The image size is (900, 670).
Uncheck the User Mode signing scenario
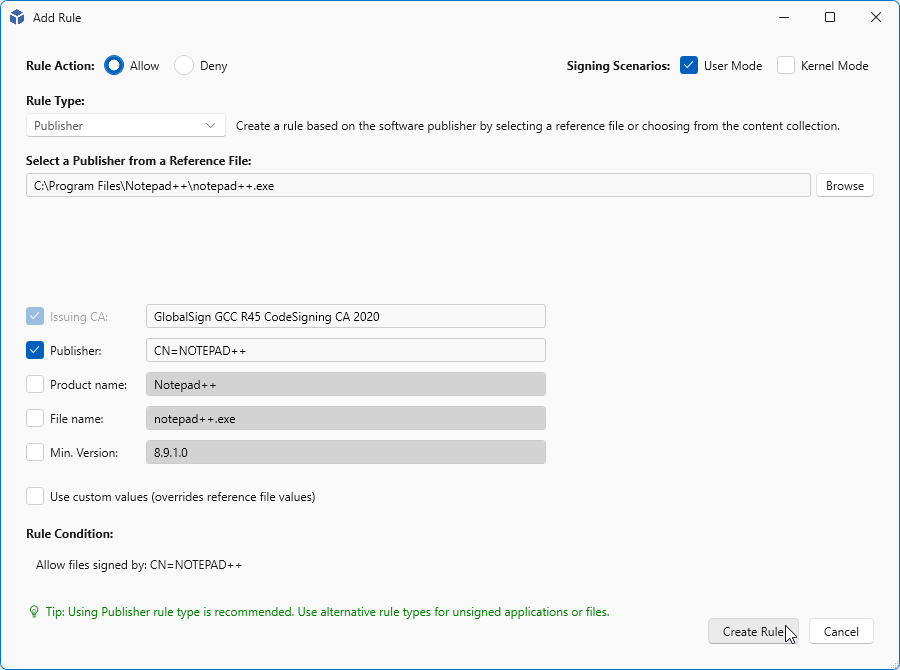[x=688, y=66]
